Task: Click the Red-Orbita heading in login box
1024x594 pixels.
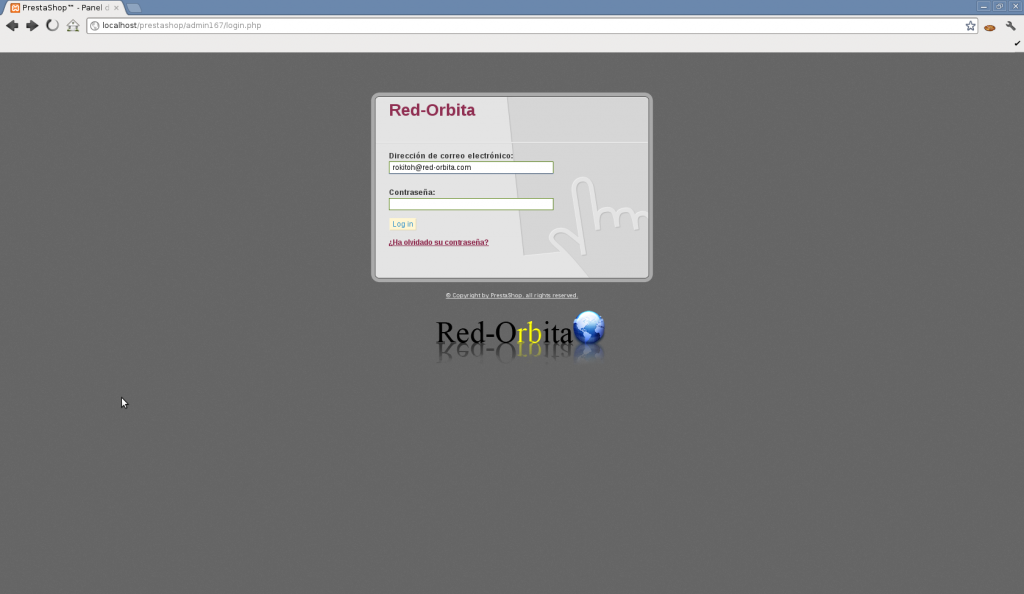Action: pos(432,110)
